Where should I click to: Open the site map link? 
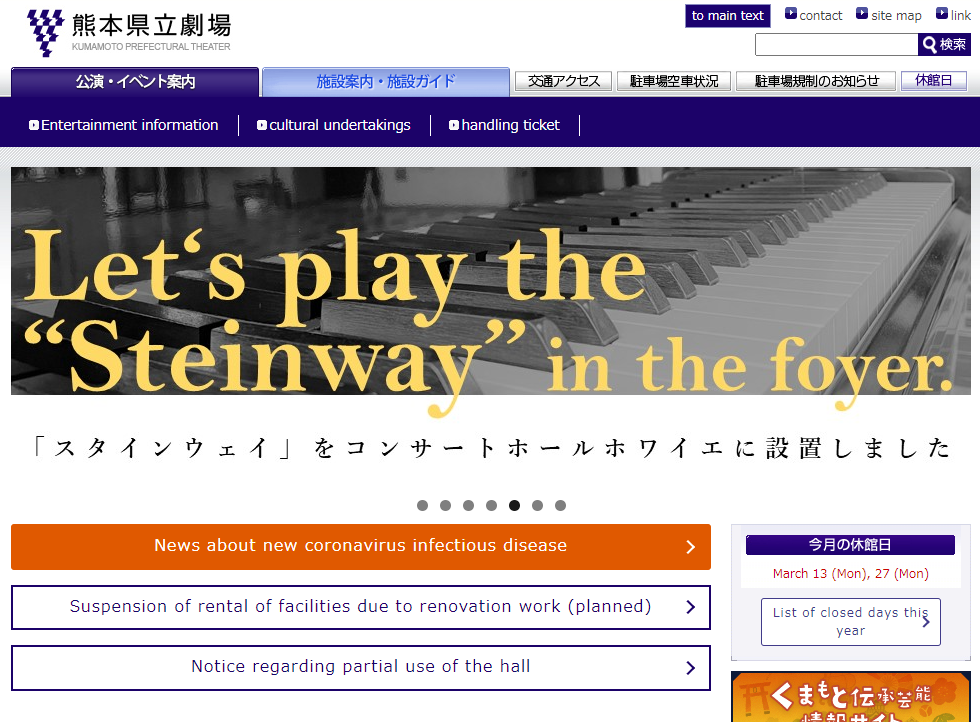click(889, 15)
